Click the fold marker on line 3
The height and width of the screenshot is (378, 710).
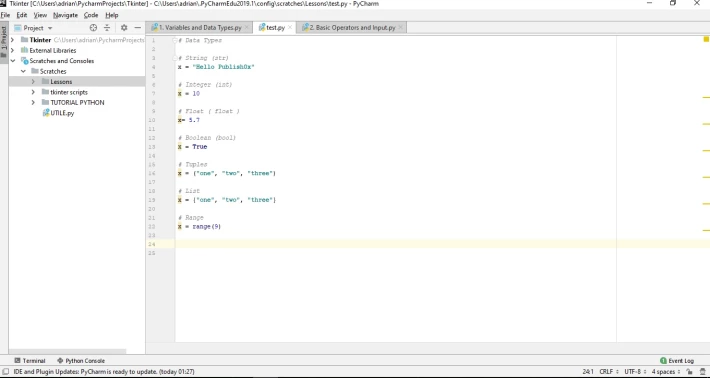tap(175, 58)
